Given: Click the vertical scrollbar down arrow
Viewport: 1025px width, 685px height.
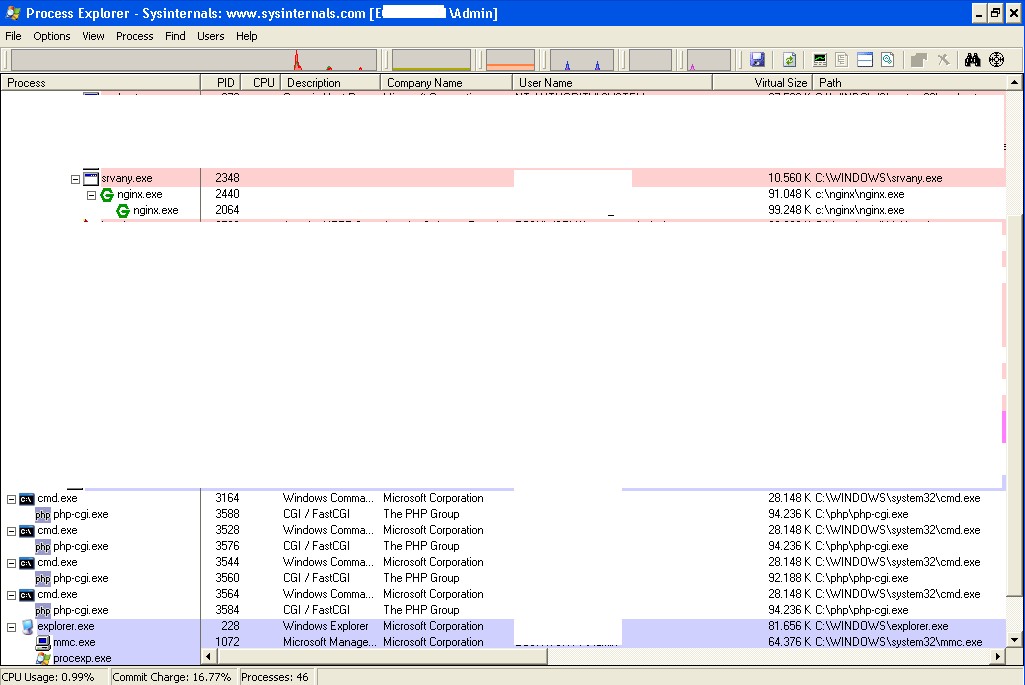Looking at the screenshot, I should (1014, 640).
